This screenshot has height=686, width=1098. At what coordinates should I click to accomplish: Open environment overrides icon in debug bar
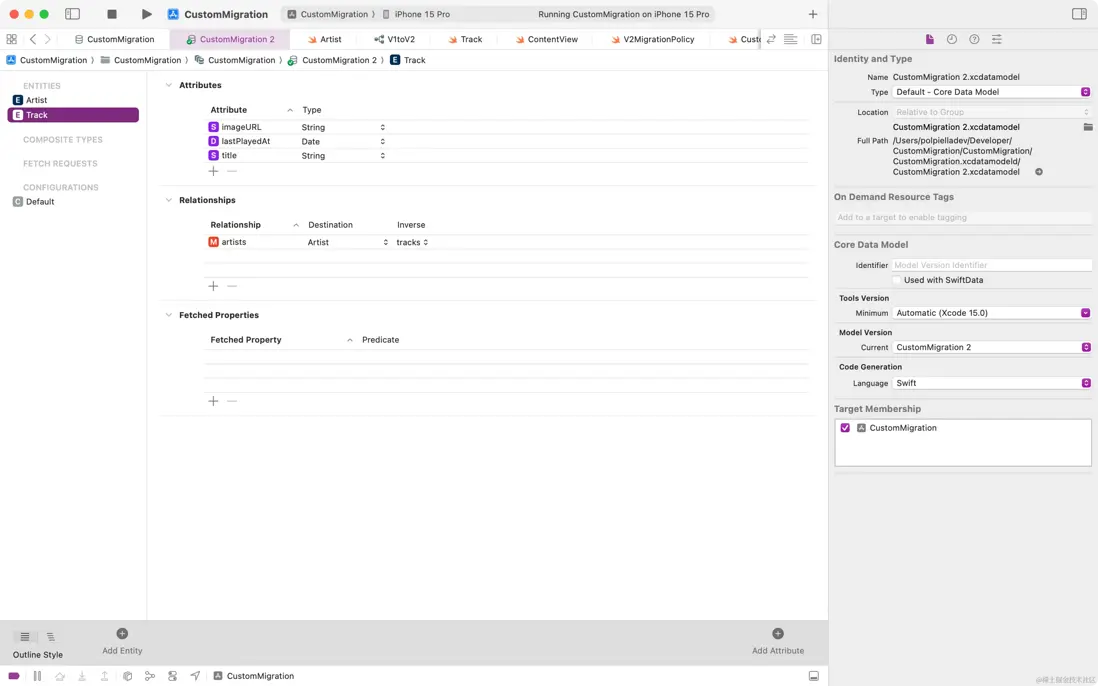point(172,676)
